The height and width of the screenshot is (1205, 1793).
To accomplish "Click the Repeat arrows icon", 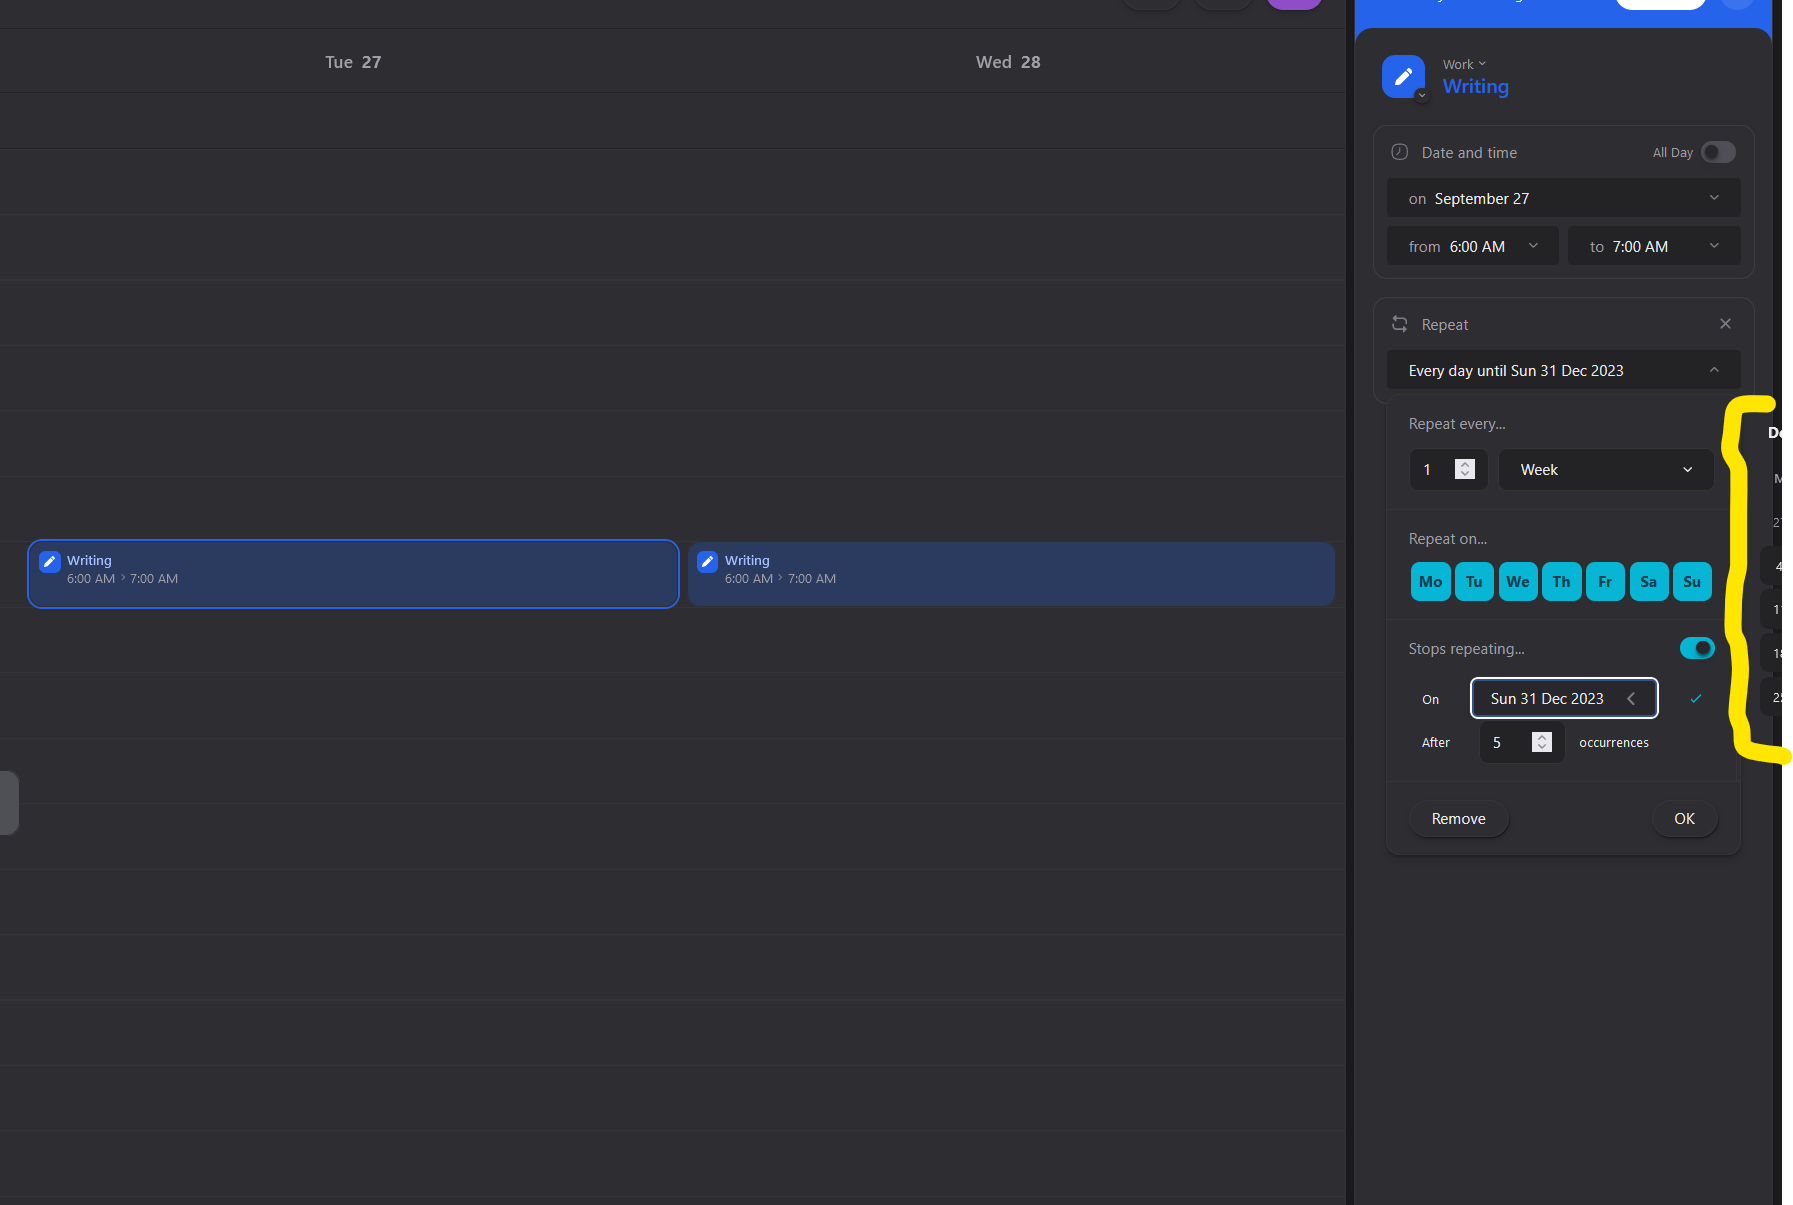I will coord(1400,324).
